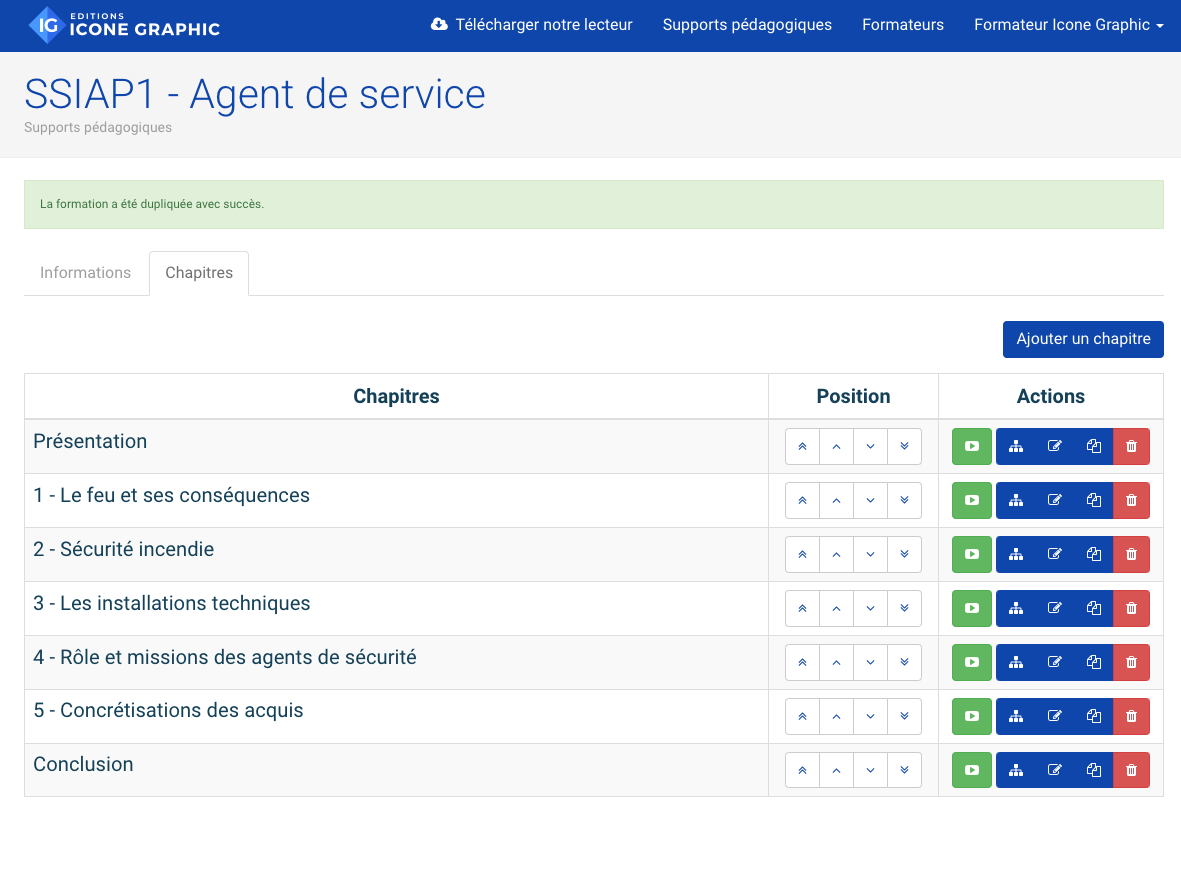Move 1 - Le feu to the top

click(x=802, y=501)
